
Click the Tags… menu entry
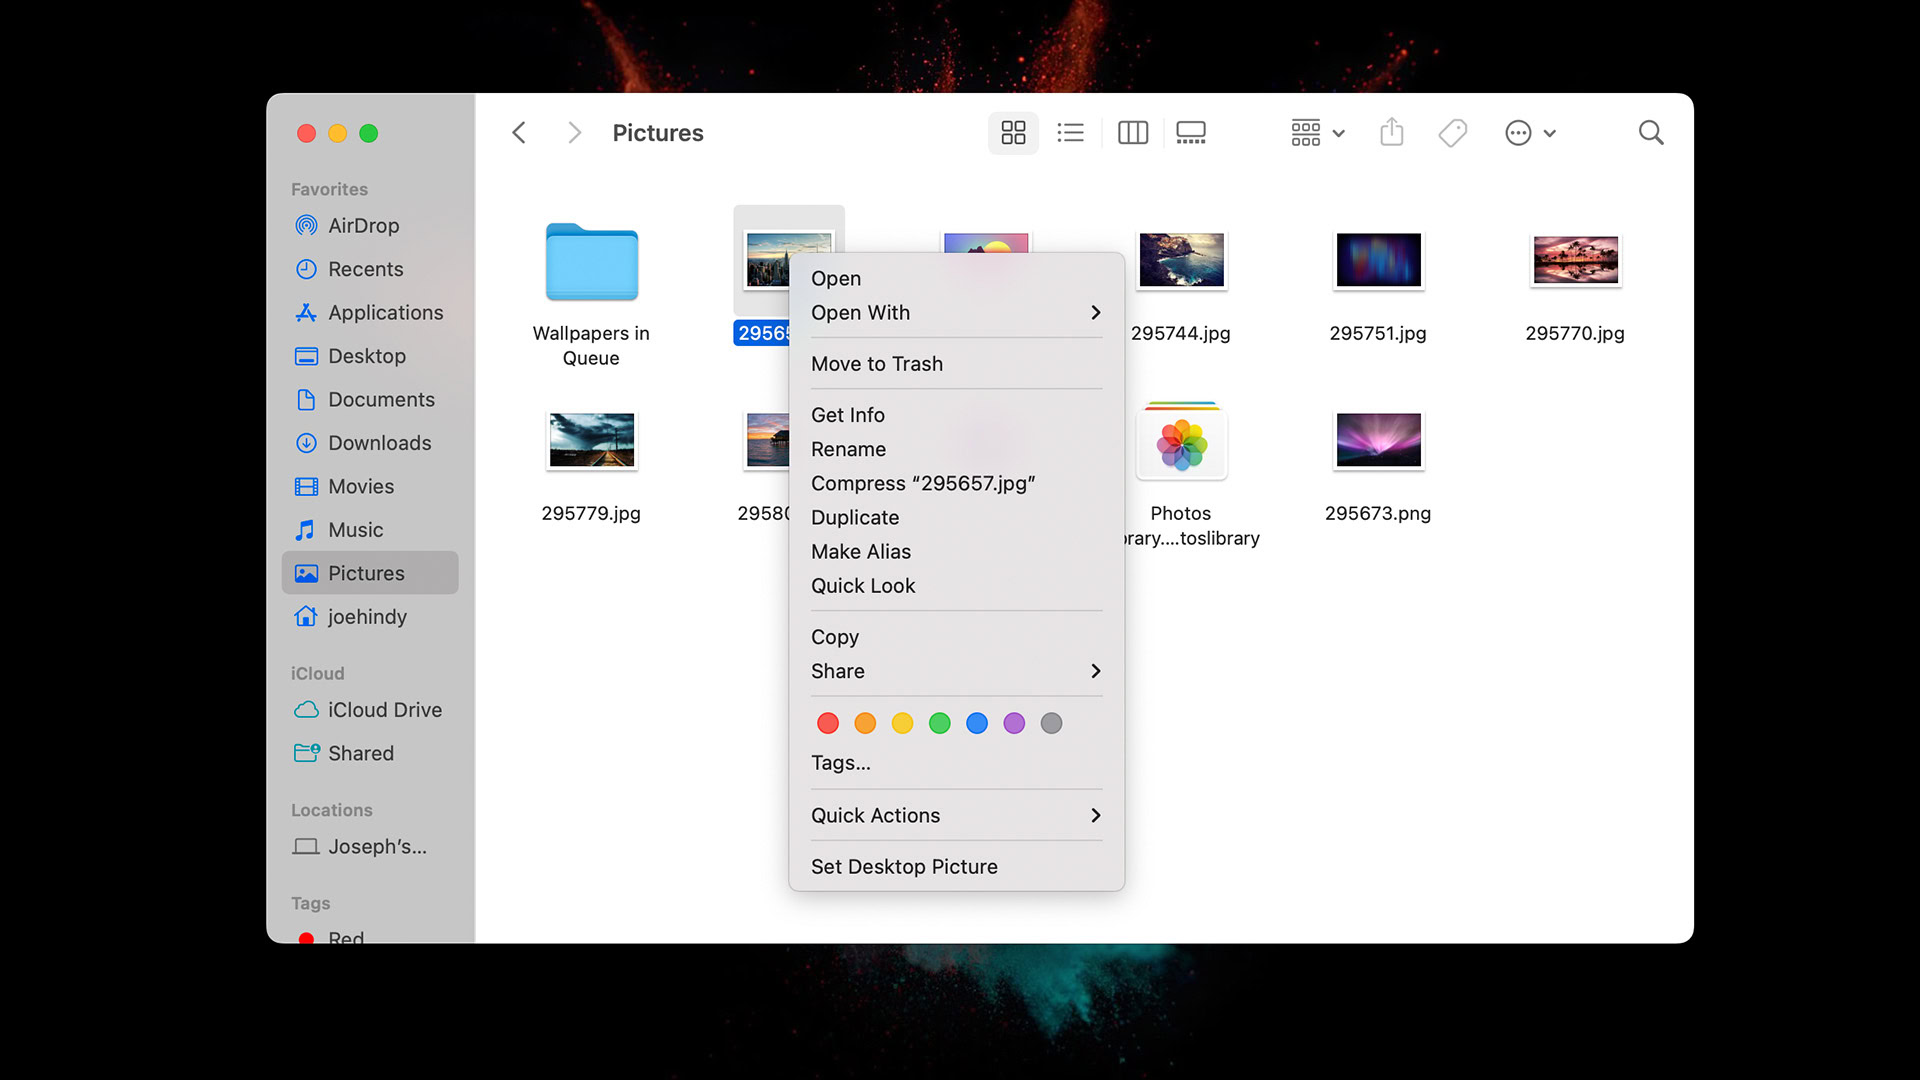[840, 763]
